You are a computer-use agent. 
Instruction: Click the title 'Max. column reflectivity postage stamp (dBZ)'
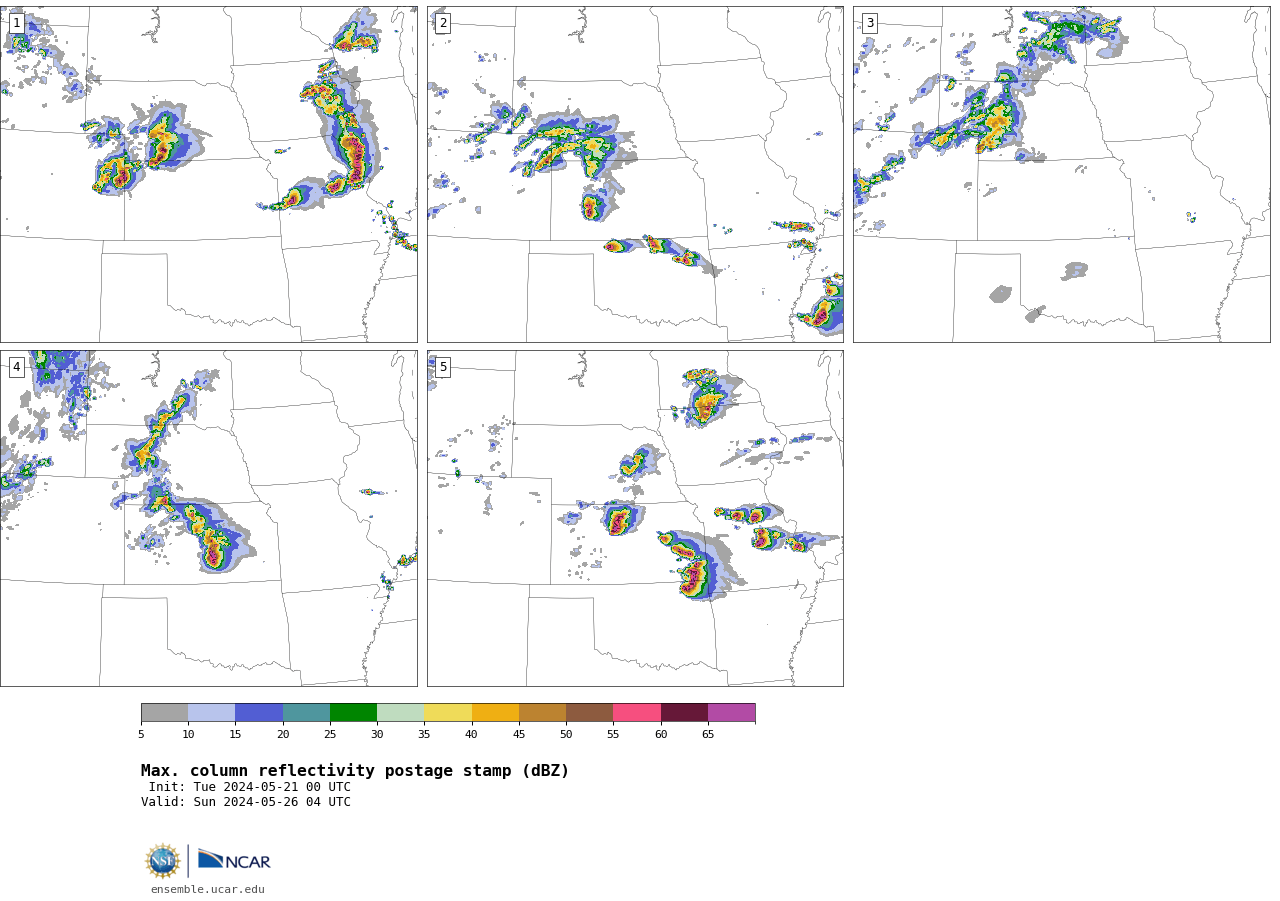355,771
